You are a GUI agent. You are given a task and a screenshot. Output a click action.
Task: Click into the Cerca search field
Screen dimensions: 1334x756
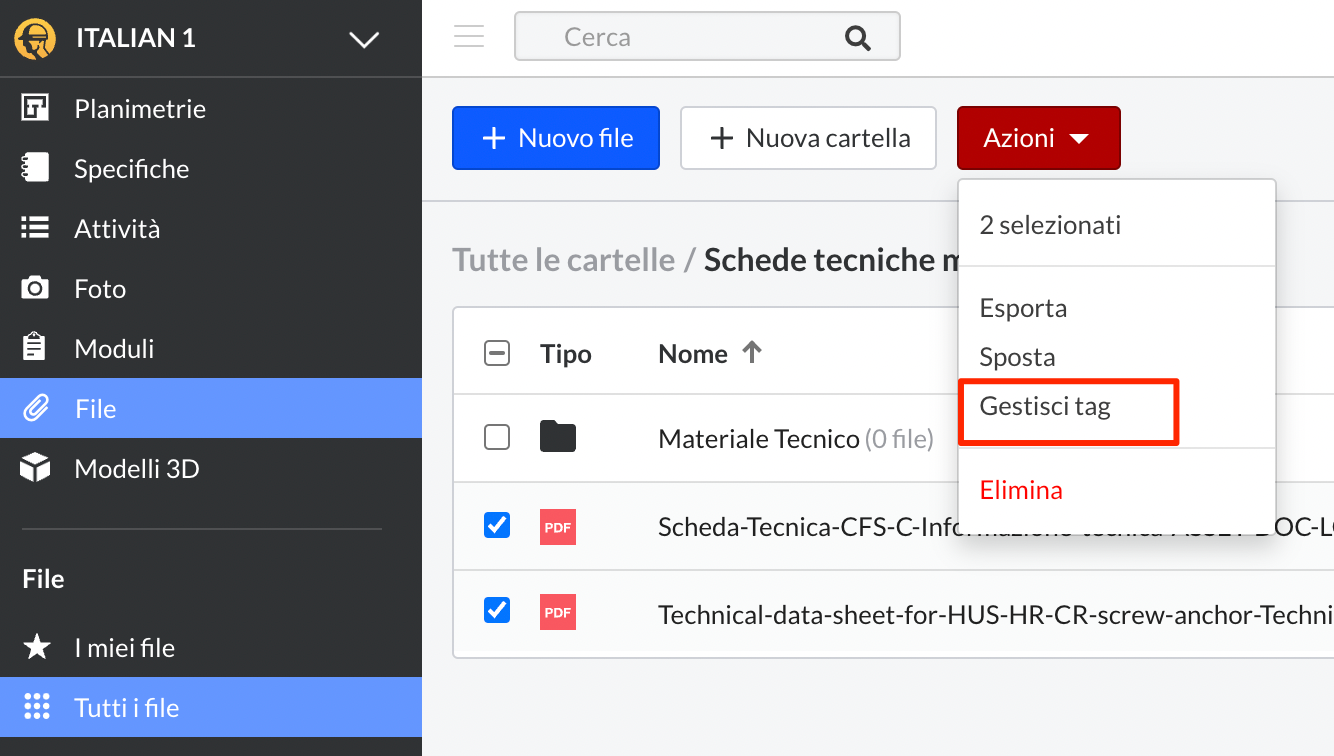(680, 37)
